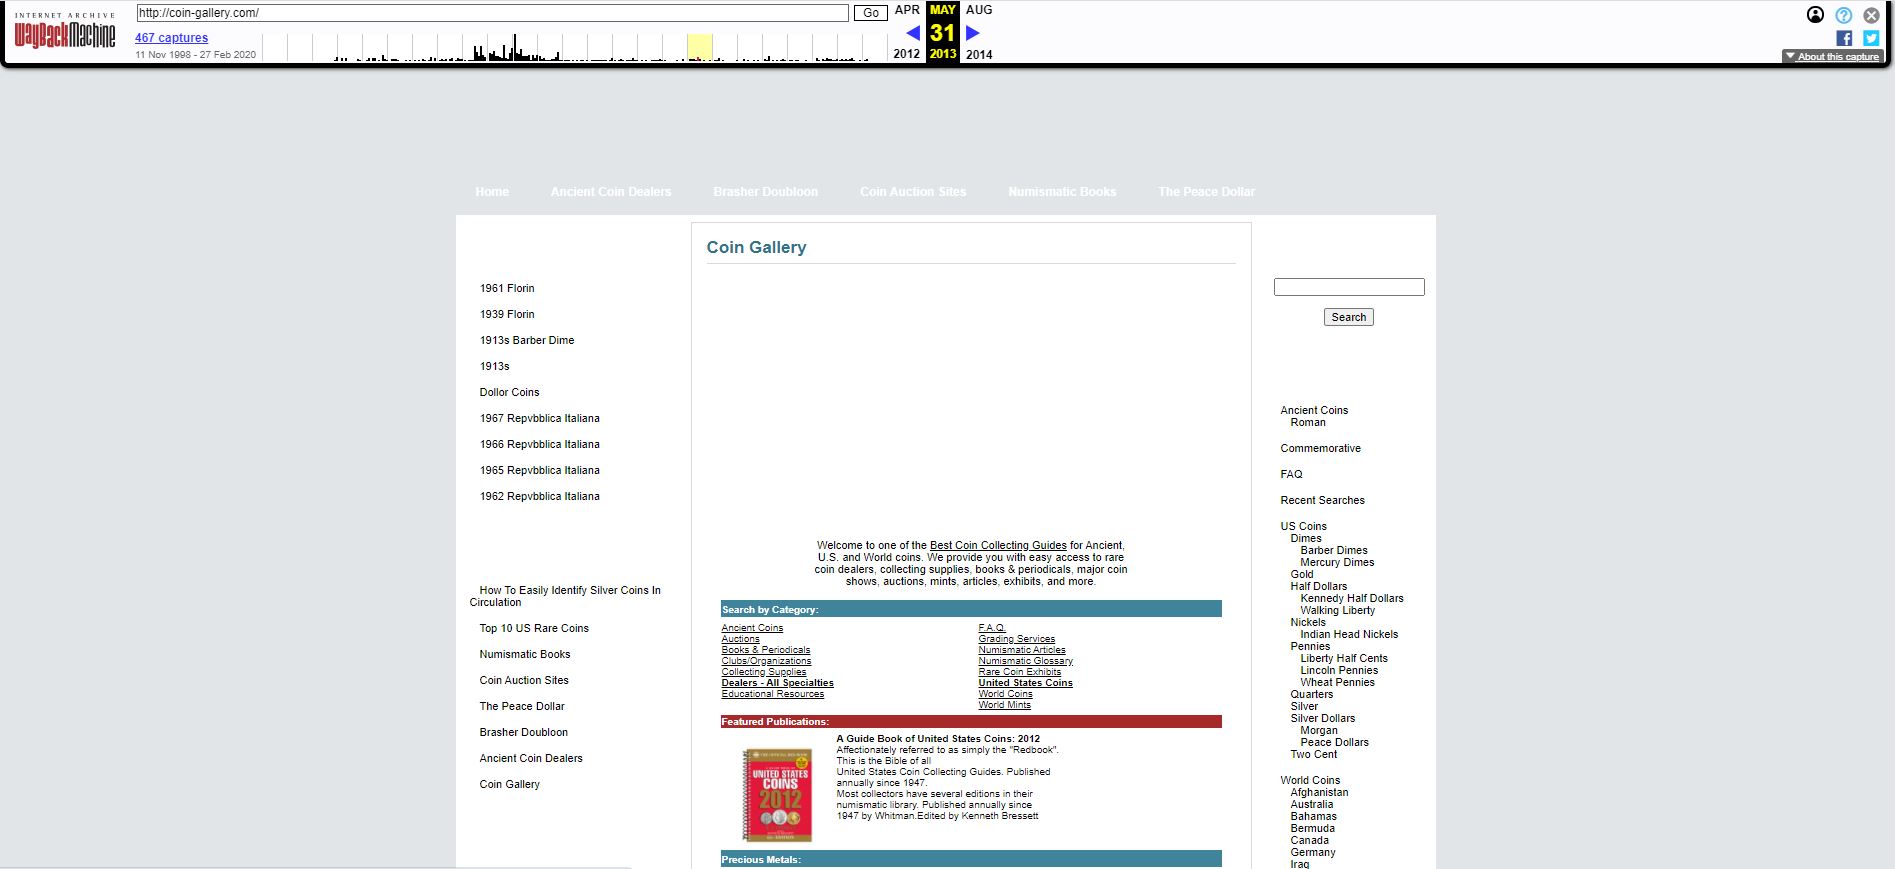
Task: Click the Red Book 2012 cover thumbnail
Action: coord(777,795)
